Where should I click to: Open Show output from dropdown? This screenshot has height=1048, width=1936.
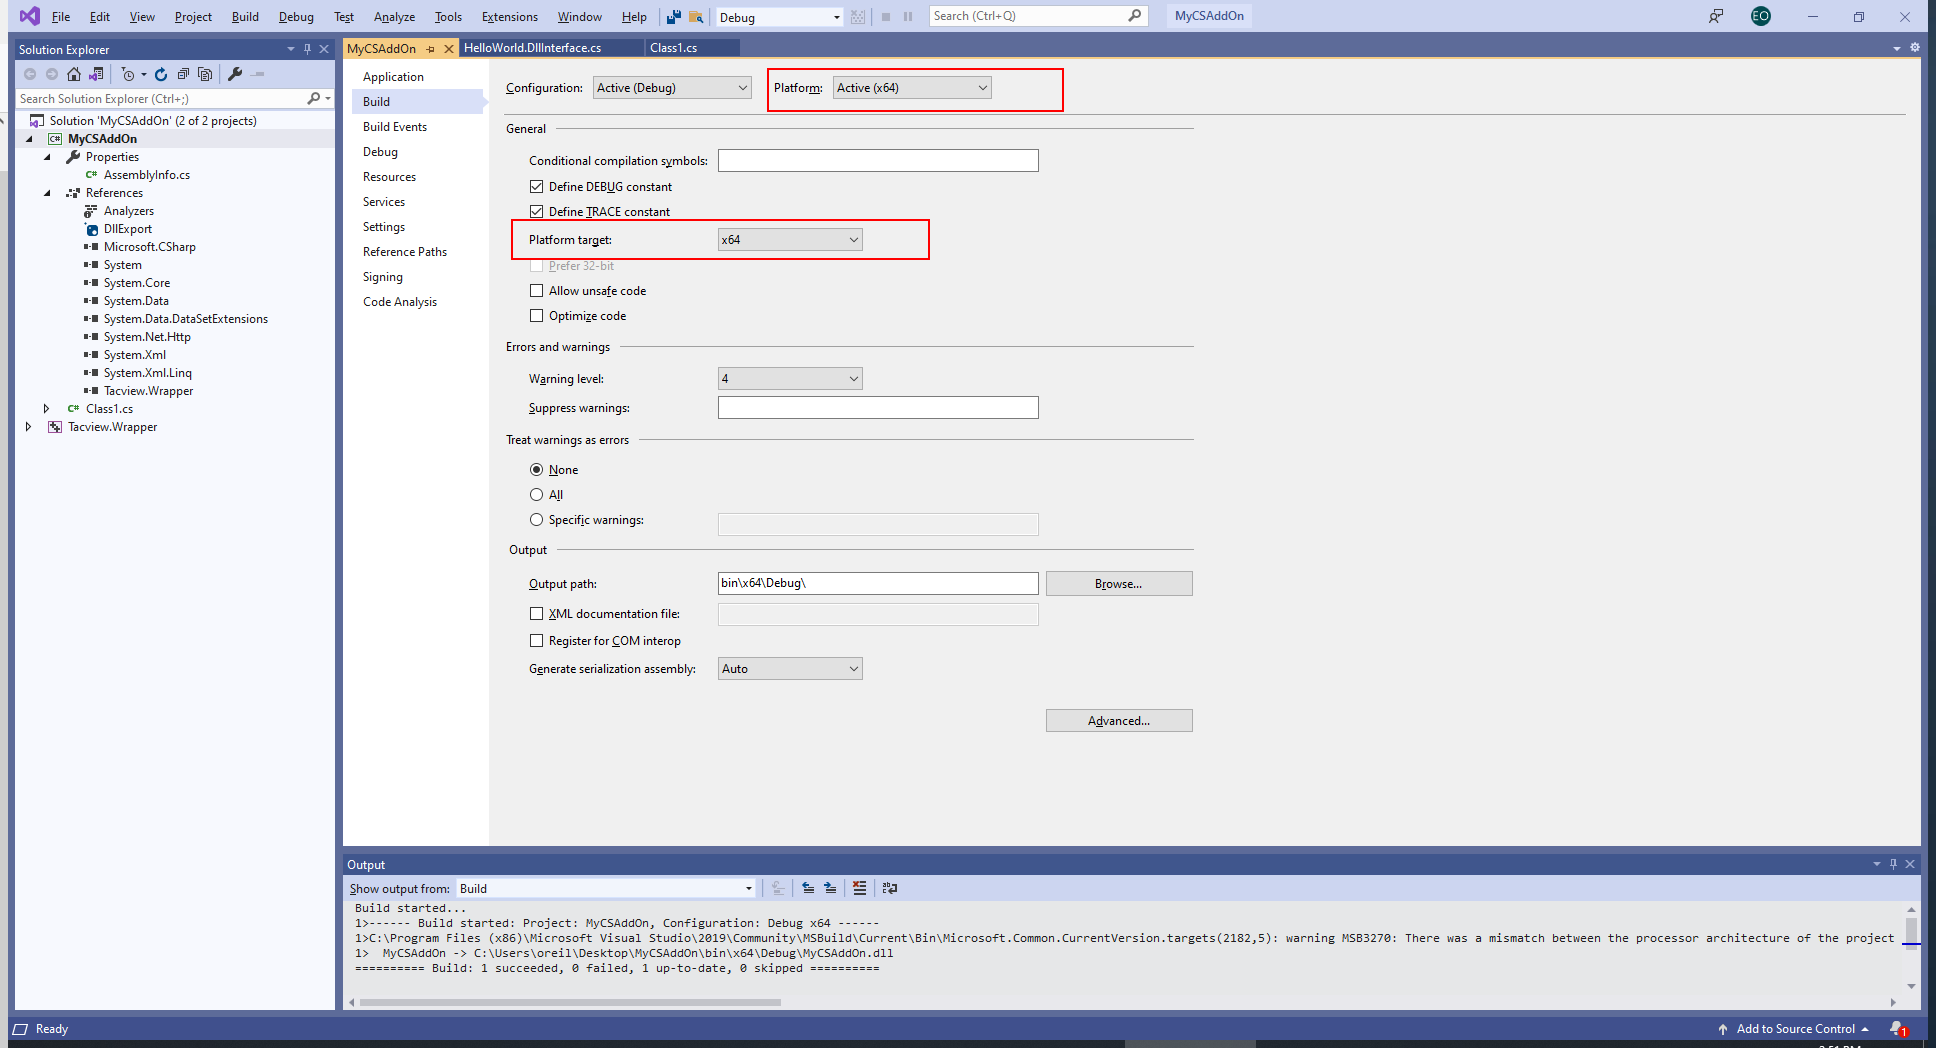(x=606, y=888)
